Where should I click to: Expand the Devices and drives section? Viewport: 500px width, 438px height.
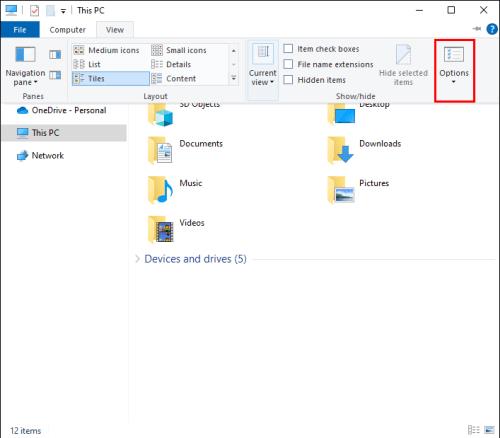[x=137, y=259]
